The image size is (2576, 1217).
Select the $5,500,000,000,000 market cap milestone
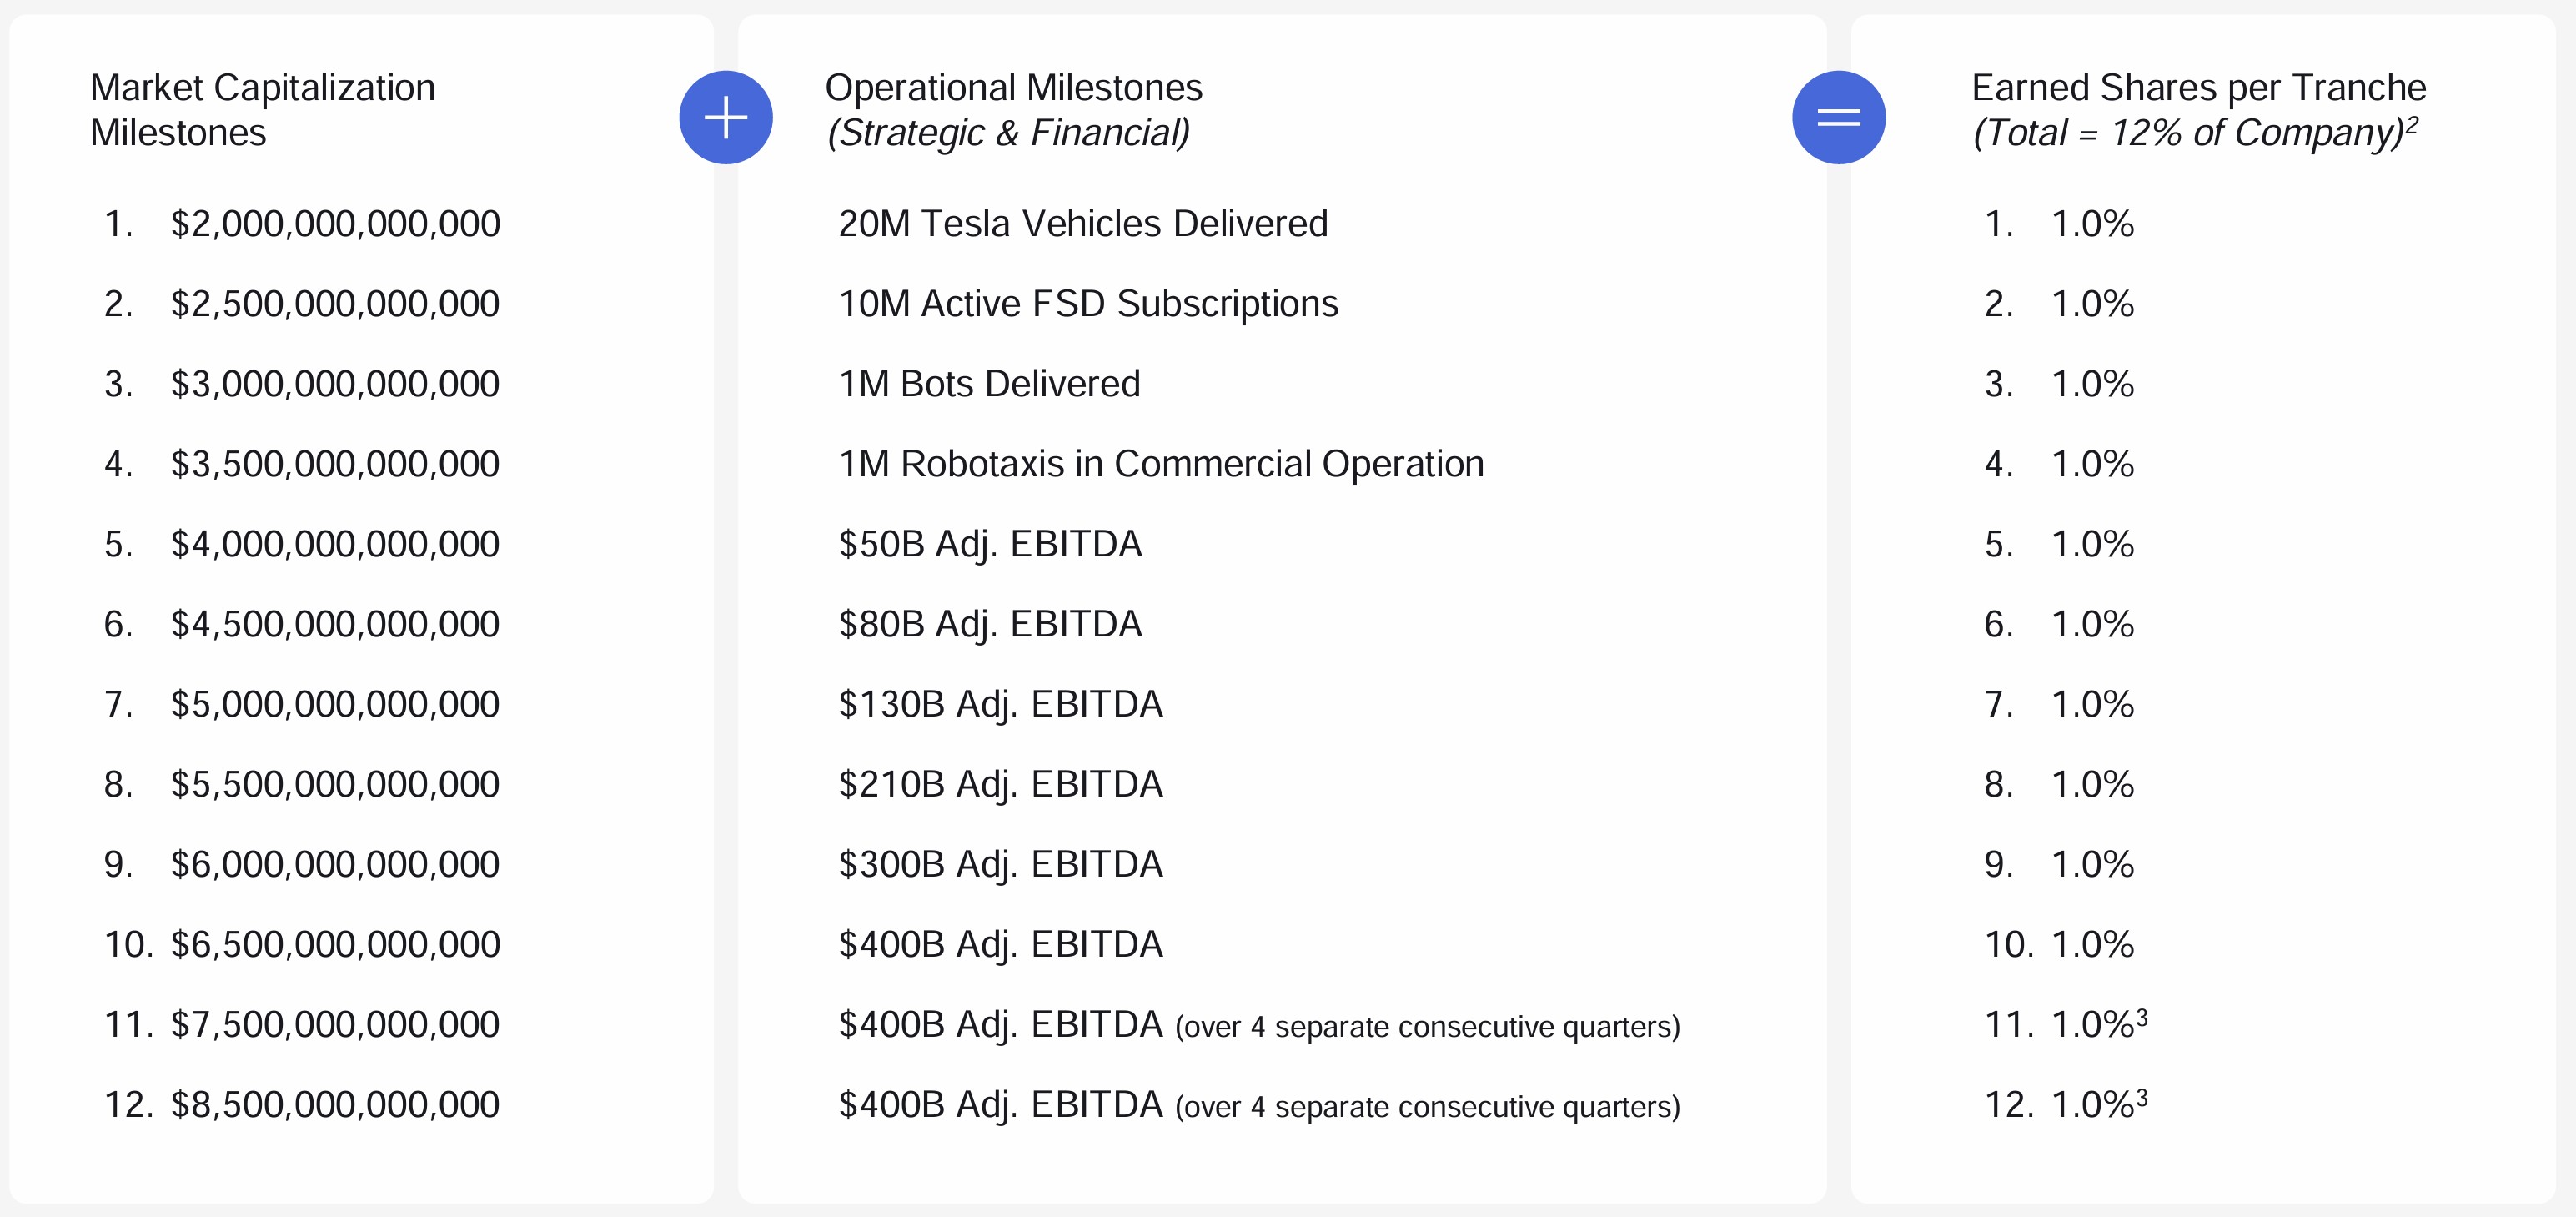tap(335, 784)
